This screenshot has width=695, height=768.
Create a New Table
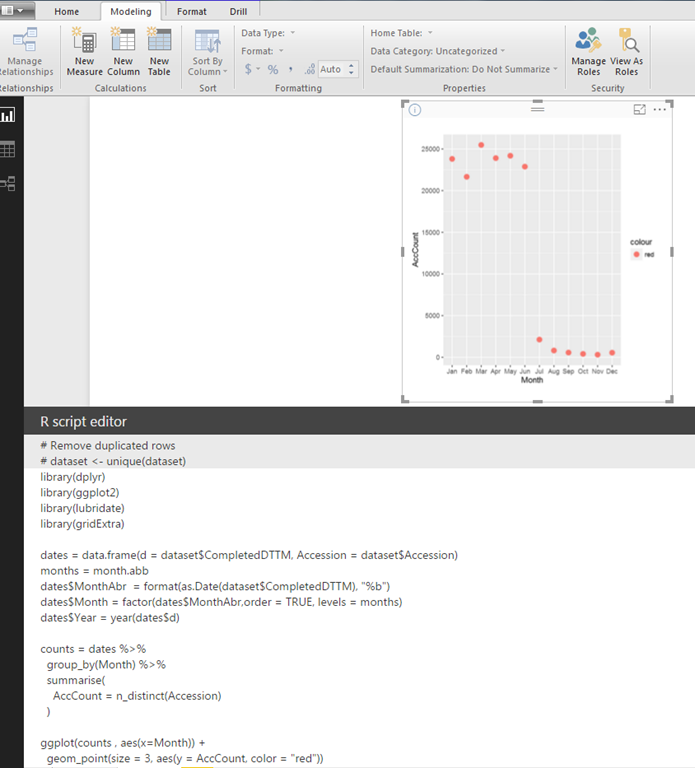[x=159, y=41]
